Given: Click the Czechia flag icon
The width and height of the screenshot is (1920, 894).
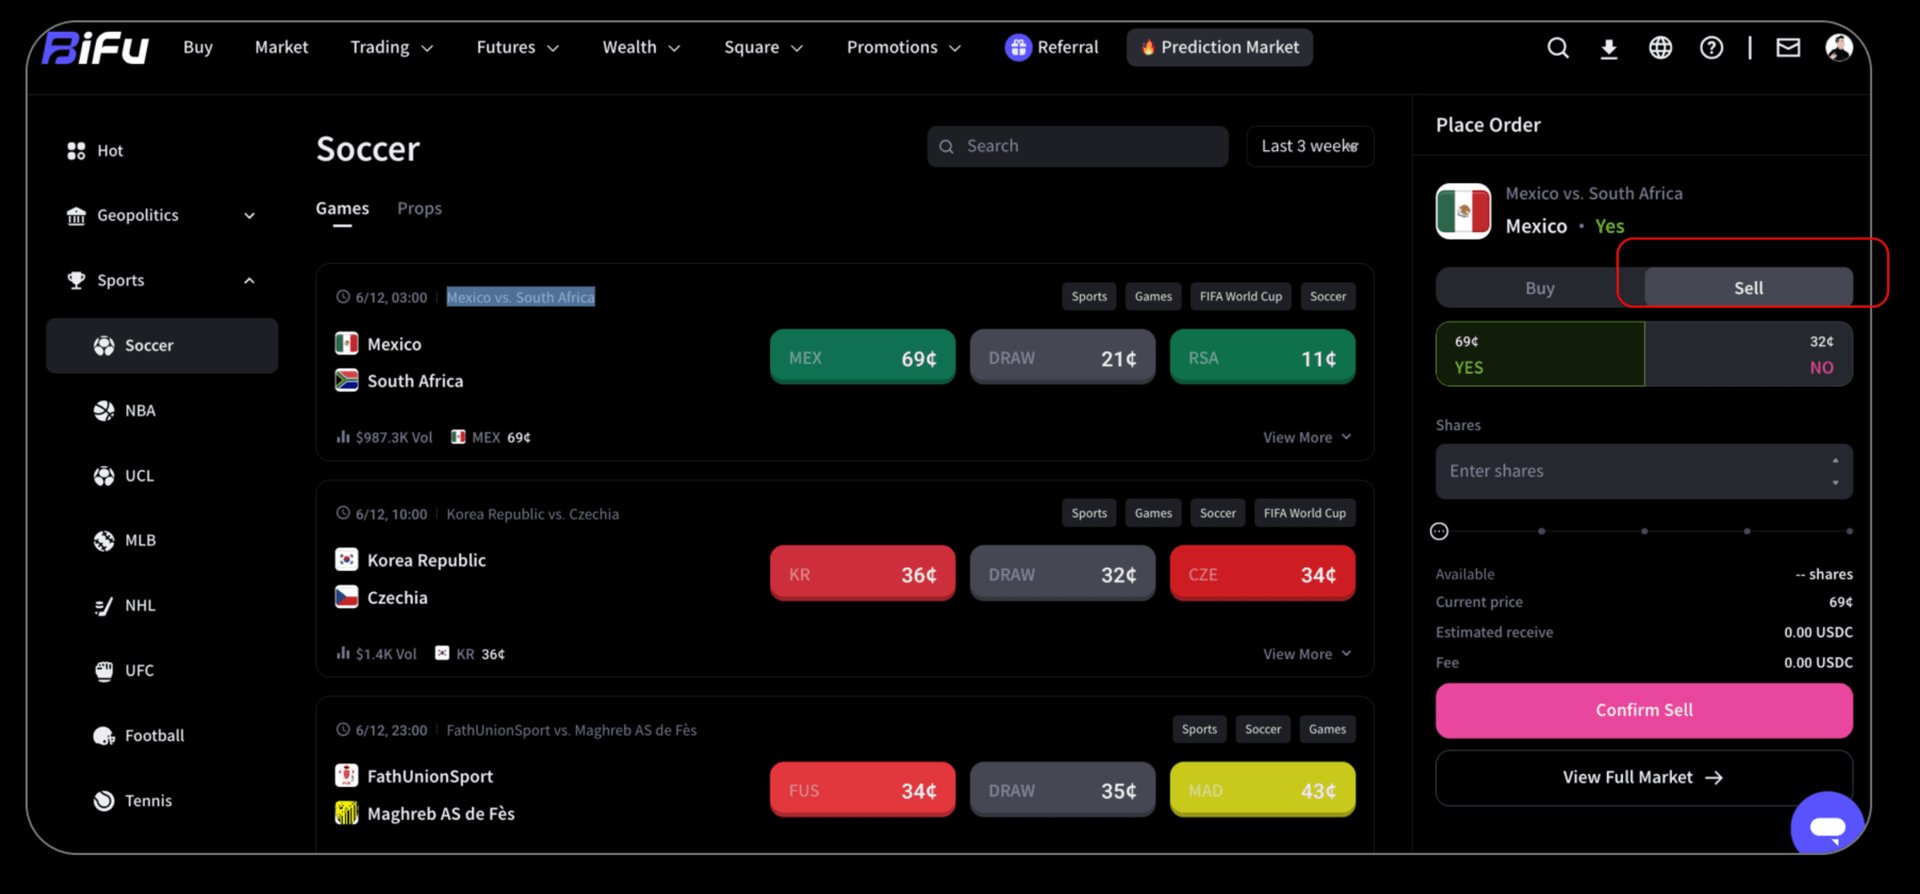Looking at the screenshot, I should 346,597.
